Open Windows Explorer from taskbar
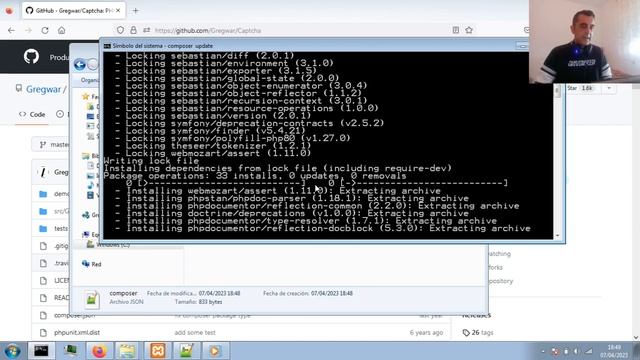640x360 pixels. click(127, 351)
